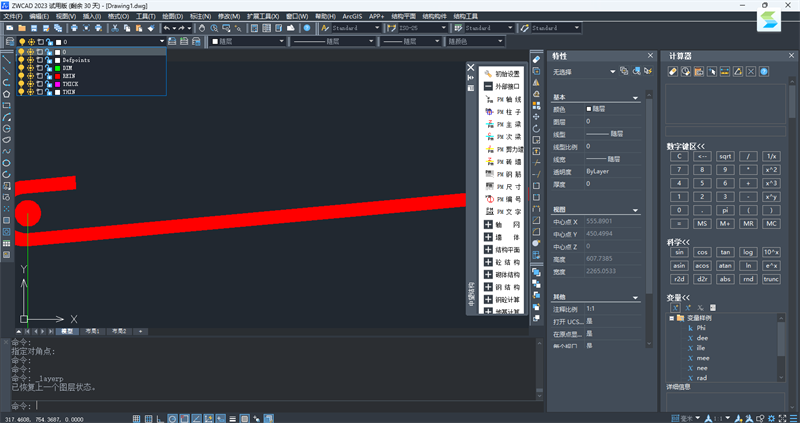The width and height of the screenshot is (800, 423).
Task: Click the Match Properties brush icon
Action: point(151,28)
